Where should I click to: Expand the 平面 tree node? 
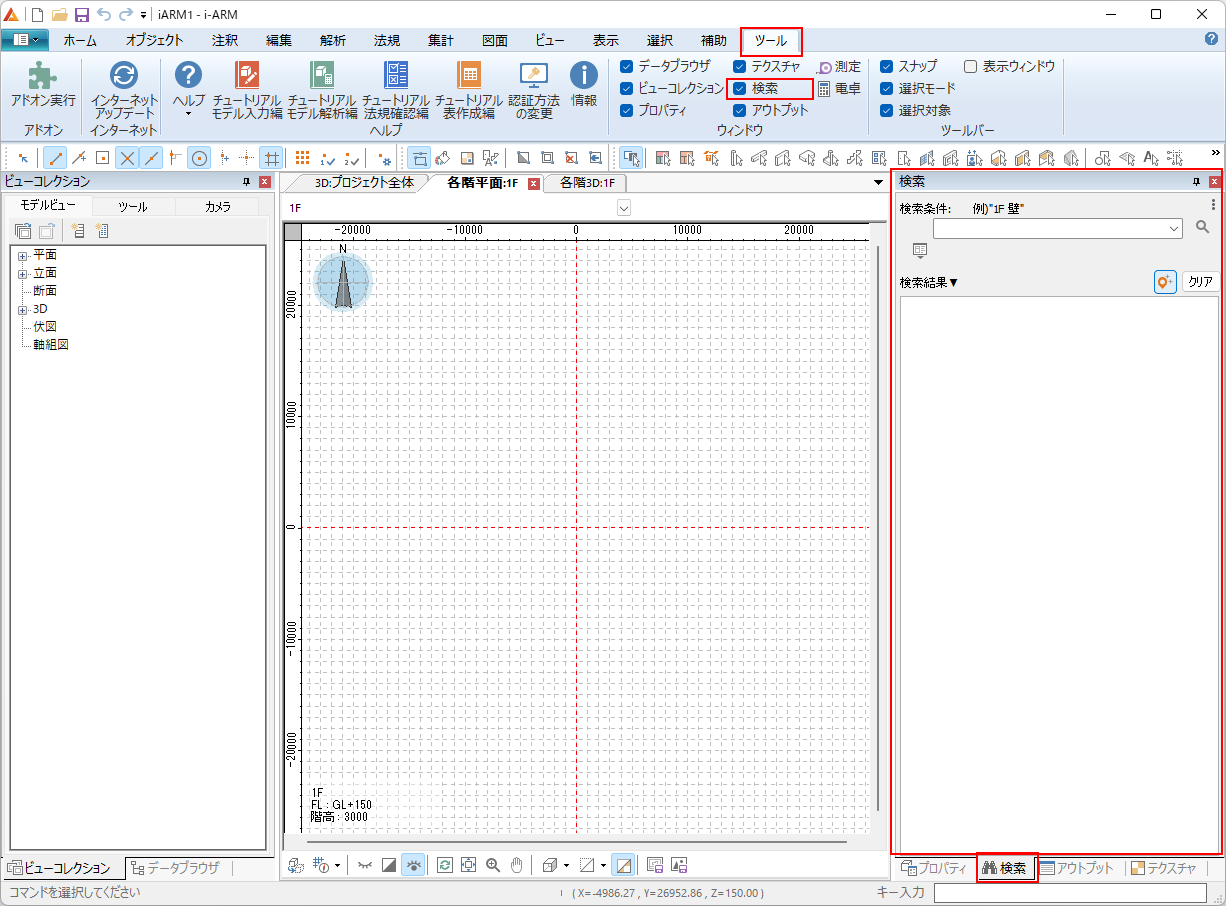(x=21, y=255)
